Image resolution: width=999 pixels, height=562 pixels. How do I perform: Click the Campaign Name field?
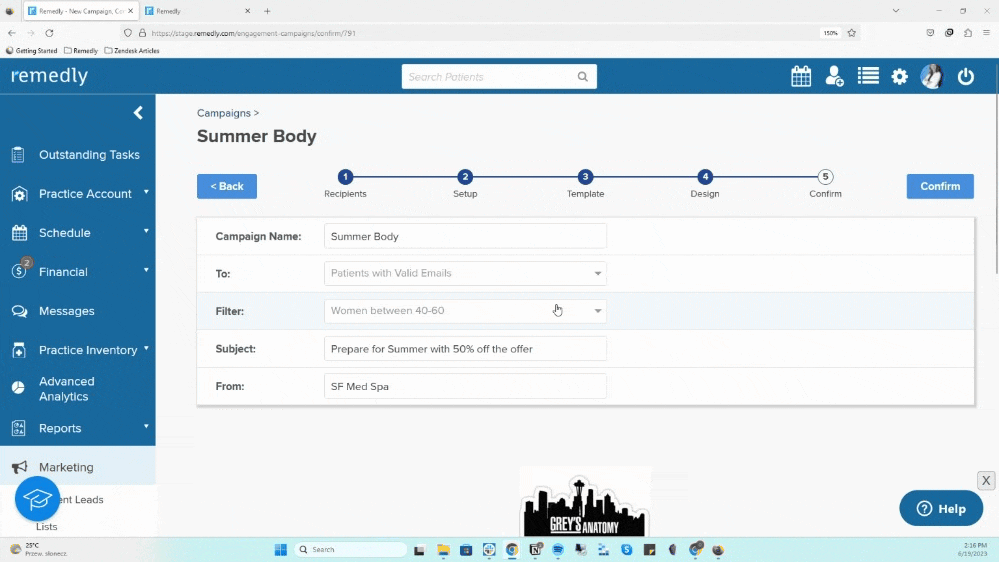(465, 236)
